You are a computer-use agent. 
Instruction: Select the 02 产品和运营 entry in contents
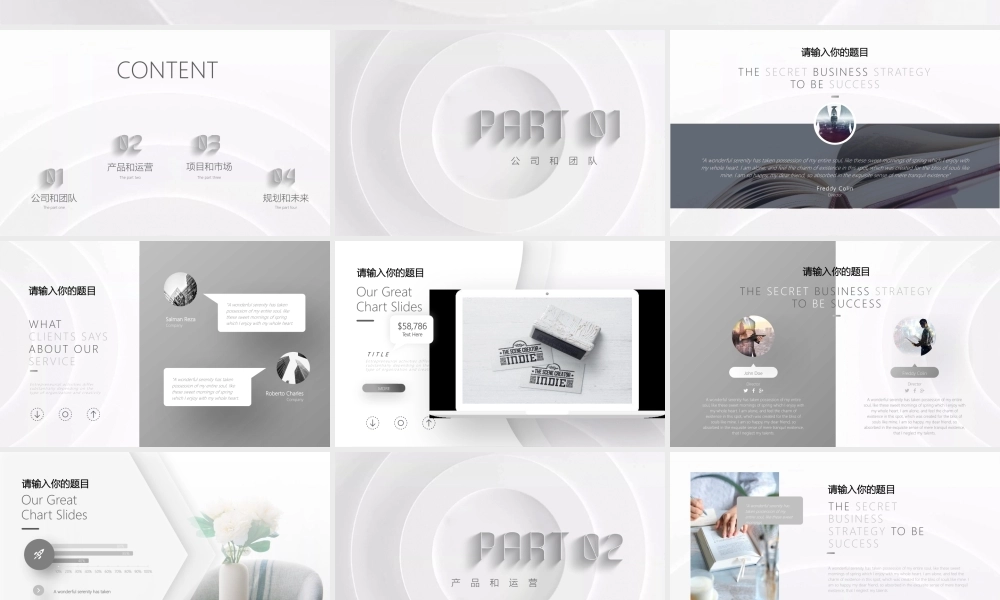[130, 157]
